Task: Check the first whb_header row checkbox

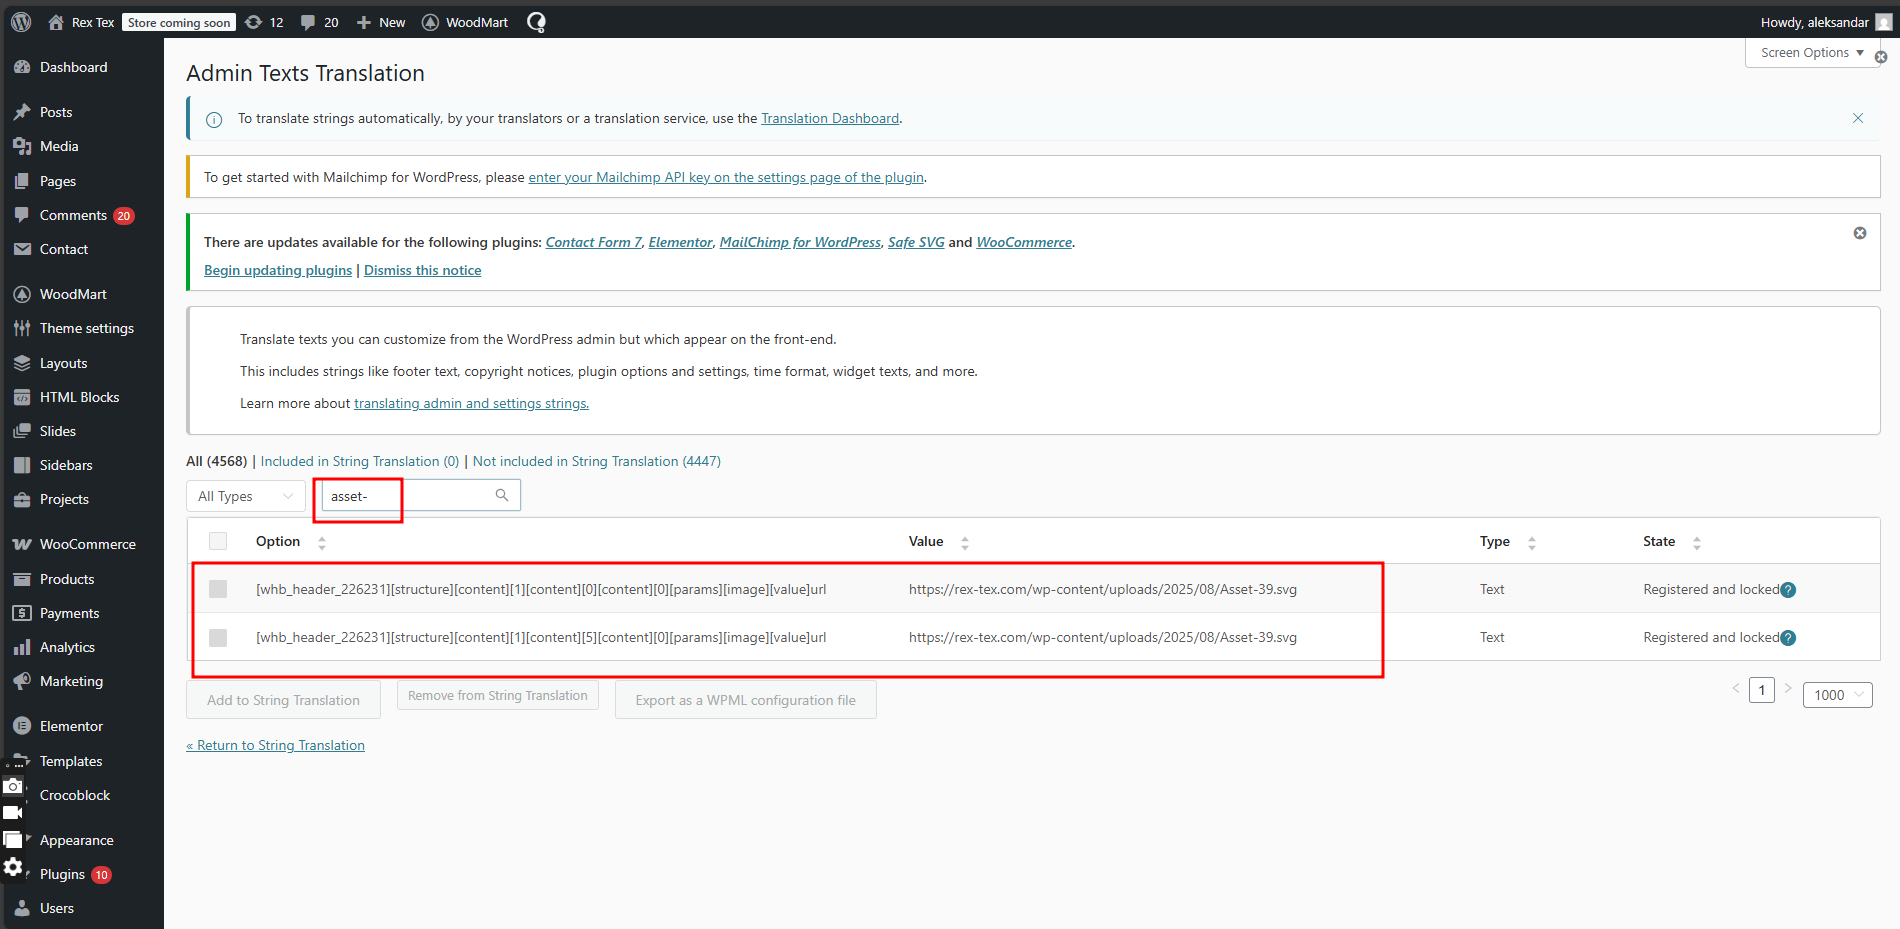Action: [x=218, y=589]
